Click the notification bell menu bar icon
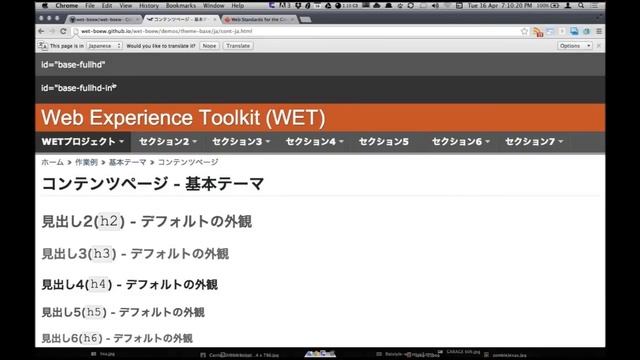Screen dimensions: 640x360 (x=388, y=6)
